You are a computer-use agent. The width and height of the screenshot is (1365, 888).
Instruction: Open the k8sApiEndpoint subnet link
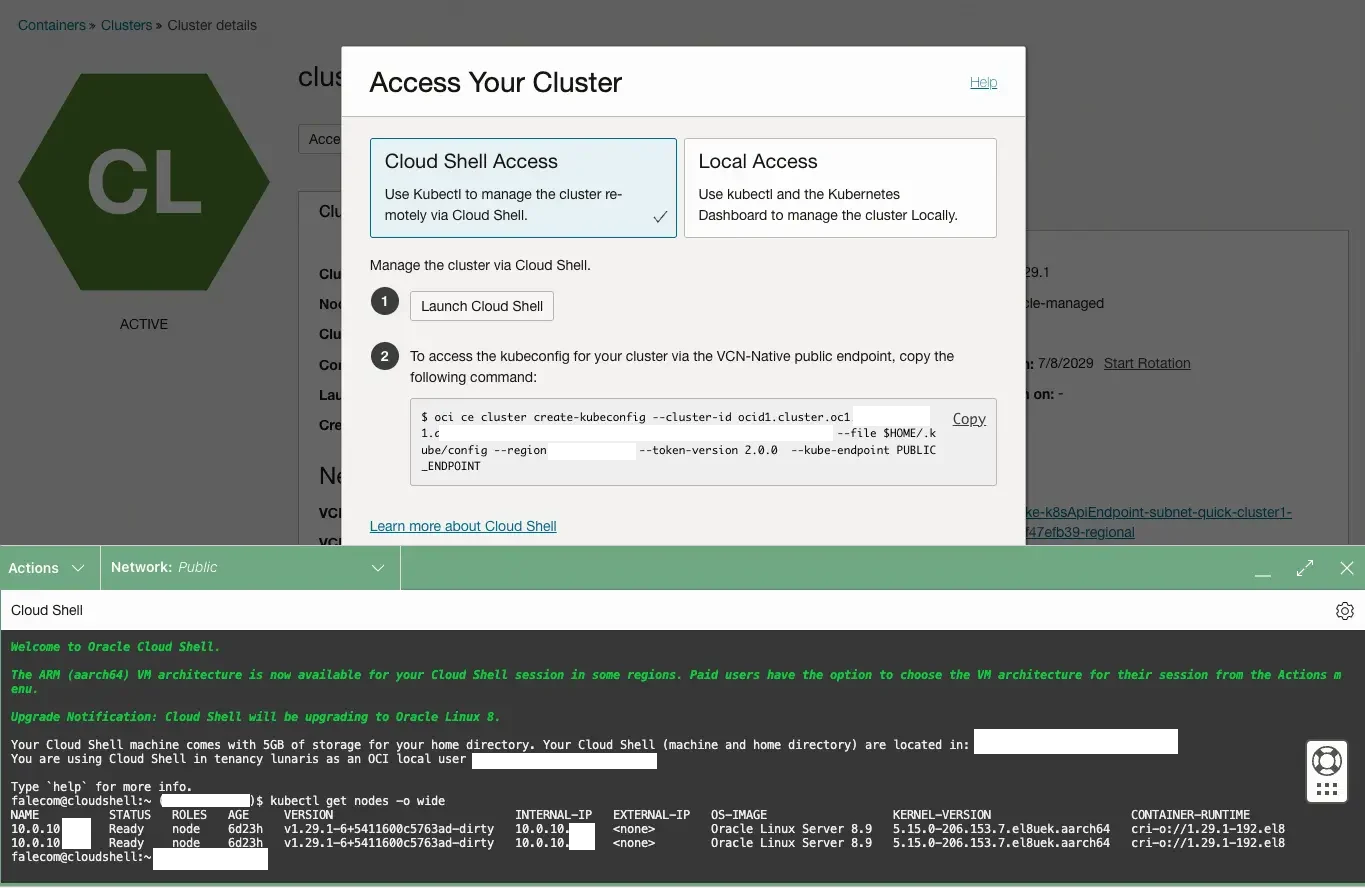[x=1159, y=522]
